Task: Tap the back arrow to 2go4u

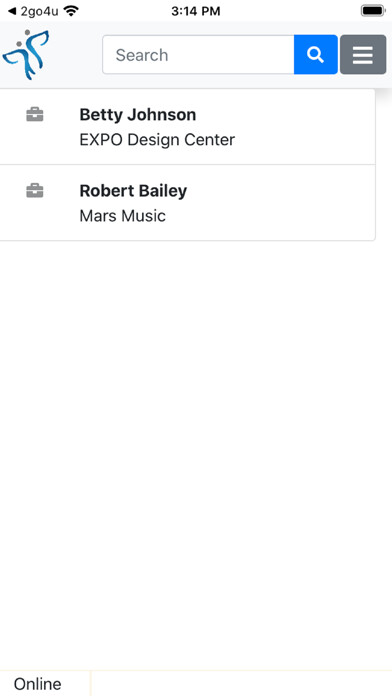Action: point(12,11)
